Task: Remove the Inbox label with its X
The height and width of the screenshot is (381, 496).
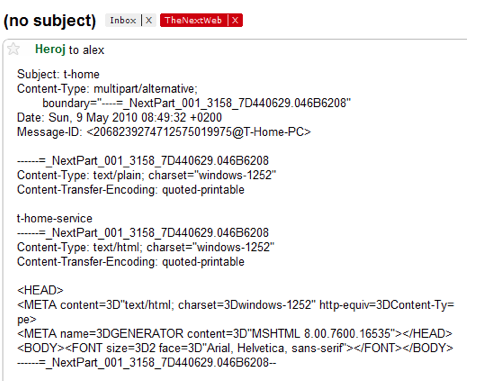Action: 149,20
